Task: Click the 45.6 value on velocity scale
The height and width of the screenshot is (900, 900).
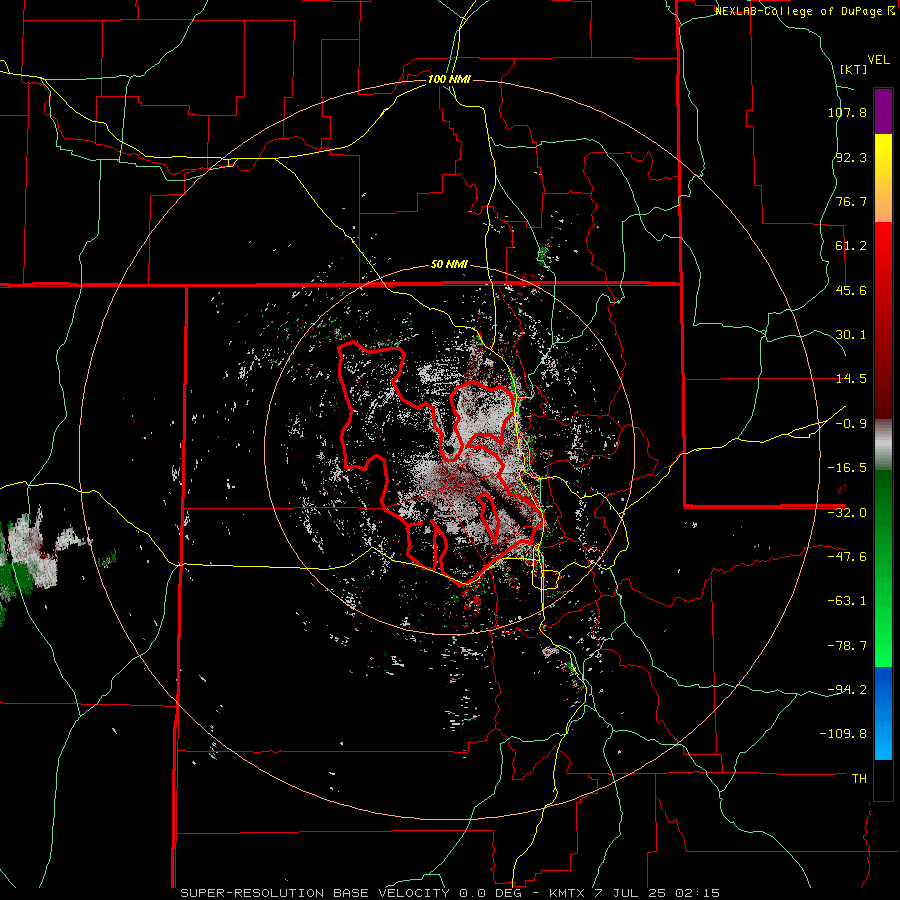Action: 851,290
